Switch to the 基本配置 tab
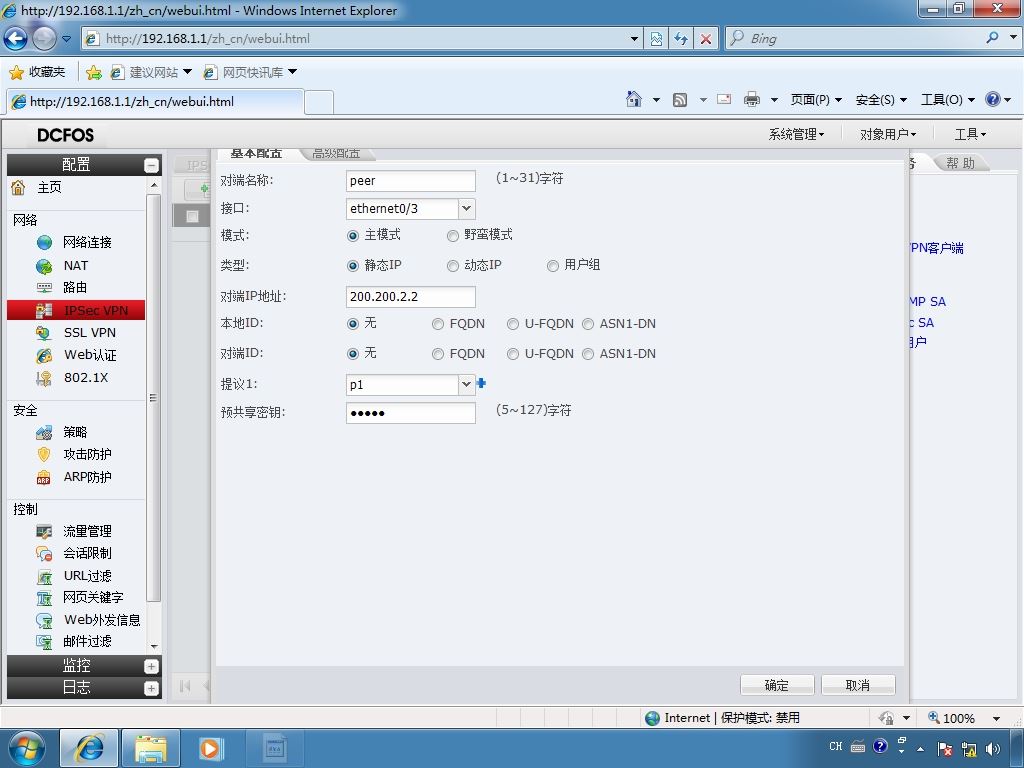Image resolution: width=1024 pixels, height=768 pixels. [256, 153]
